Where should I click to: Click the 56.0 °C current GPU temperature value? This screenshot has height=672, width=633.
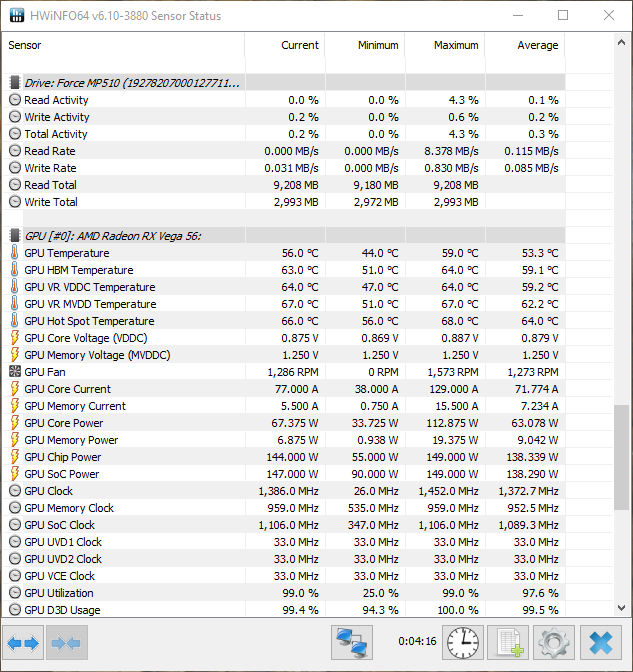point(300,253)
